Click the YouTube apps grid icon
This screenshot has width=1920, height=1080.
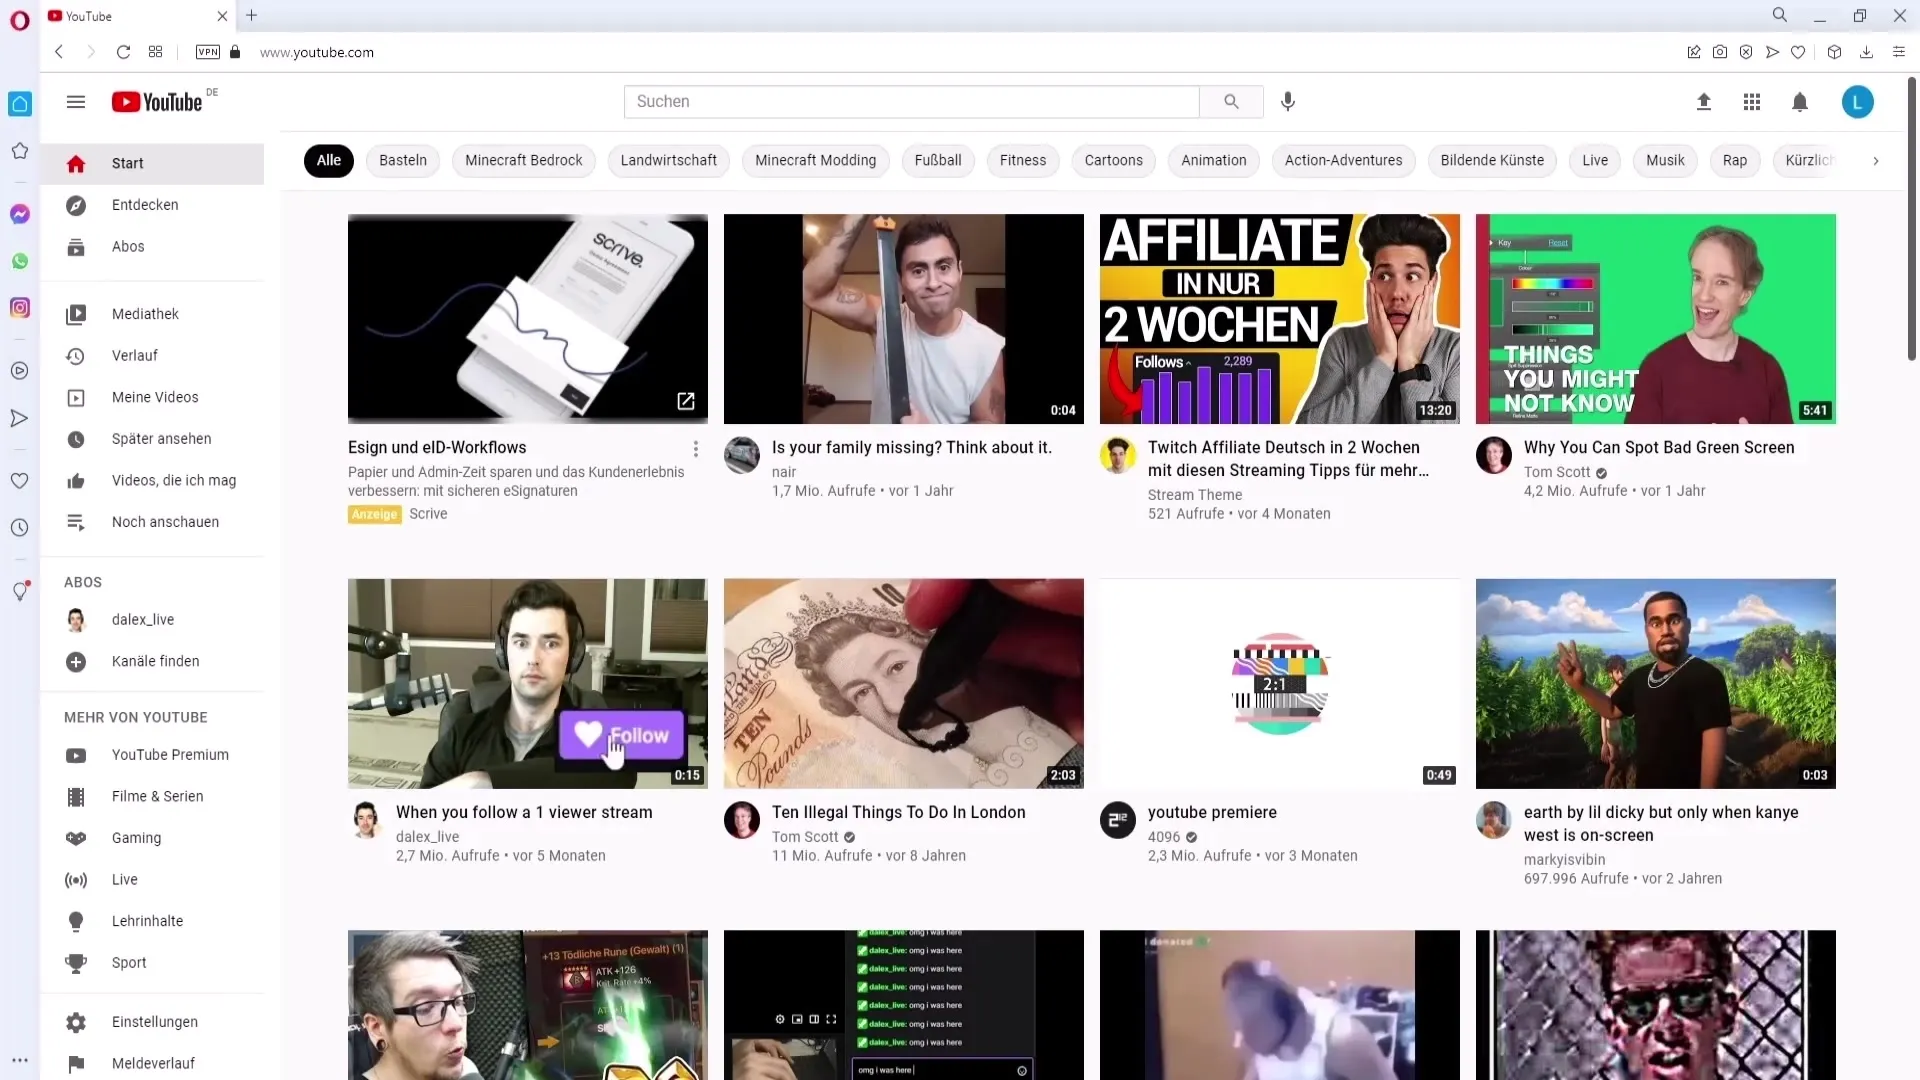click(1751, 102)
